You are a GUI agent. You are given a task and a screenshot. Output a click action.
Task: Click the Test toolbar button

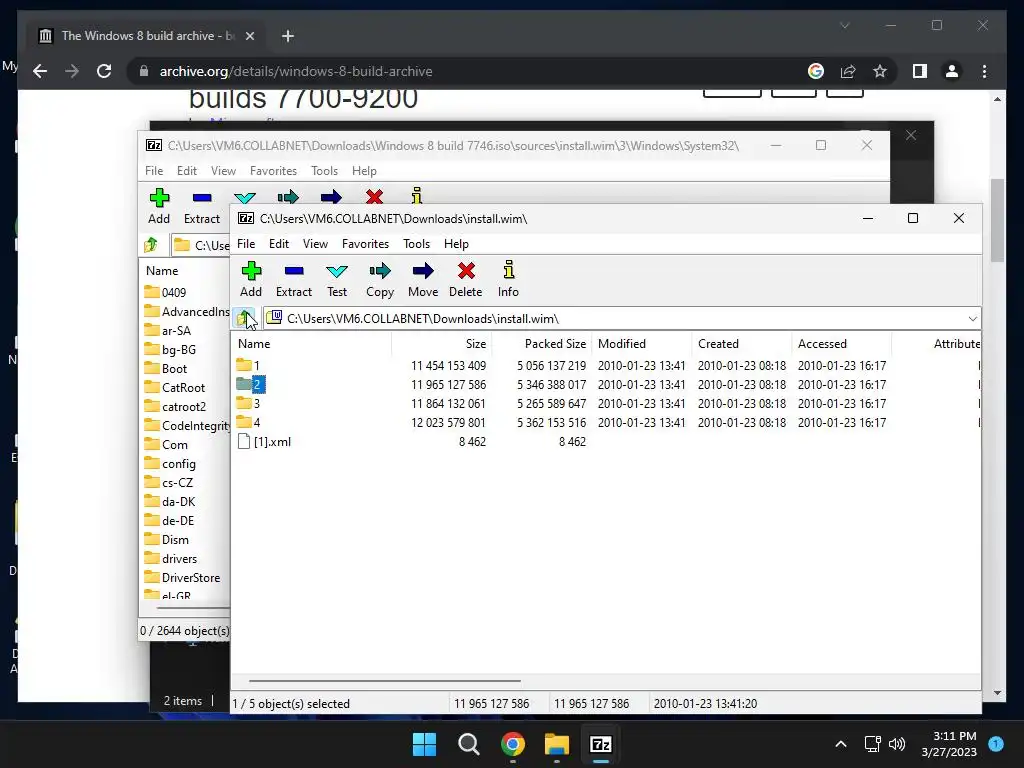pyautogui.click(x=337, y=280)
